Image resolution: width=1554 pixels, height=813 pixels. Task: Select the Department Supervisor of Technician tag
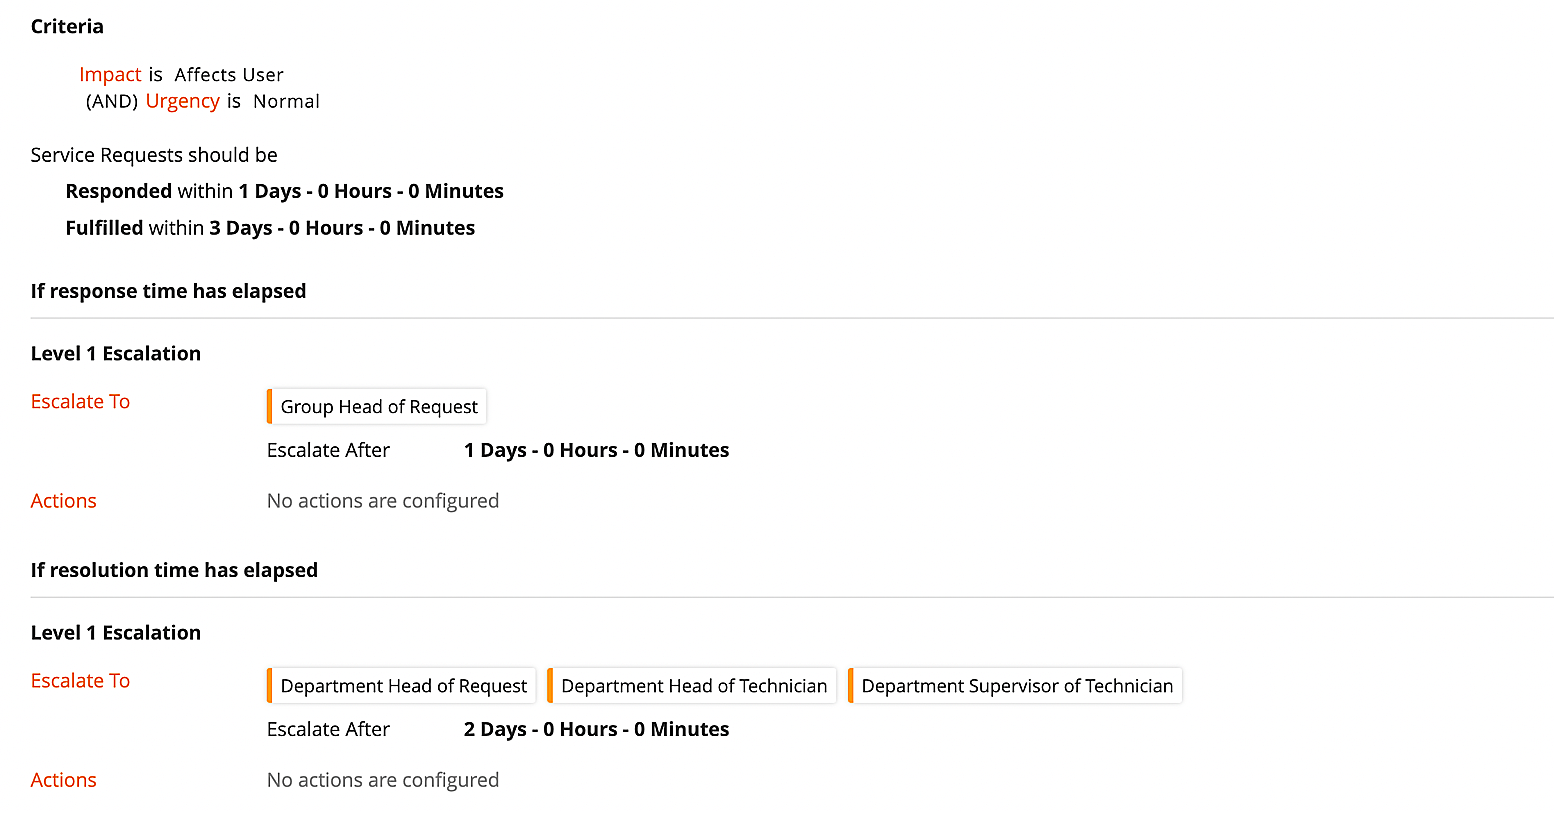pos(1015,686)
